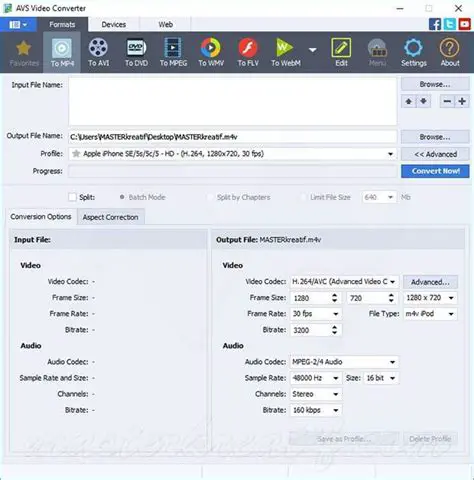Adjust the frame height 720 stepper
Screen dimensions: 474x480
[391, 298]
